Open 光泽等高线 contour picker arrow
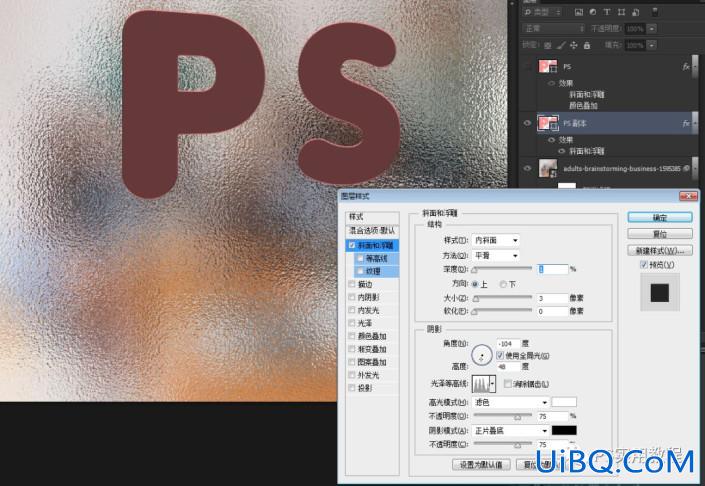Image resolution: width=705 pixels, height=486 pixels. 493,384
